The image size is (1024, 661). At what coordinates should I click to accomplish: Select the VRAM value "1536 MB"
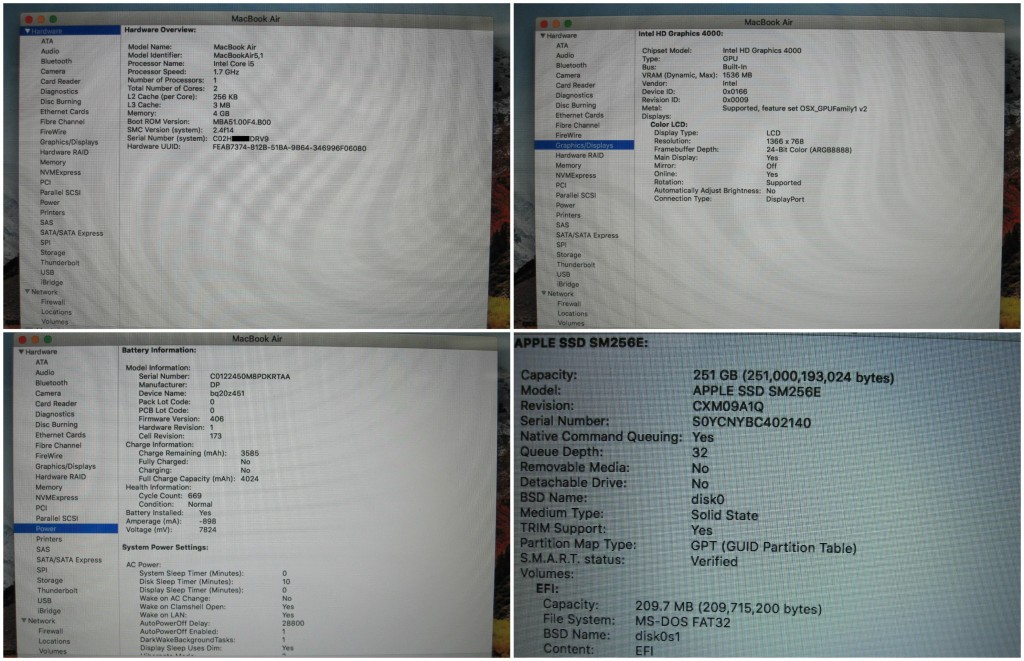[737, 75]
